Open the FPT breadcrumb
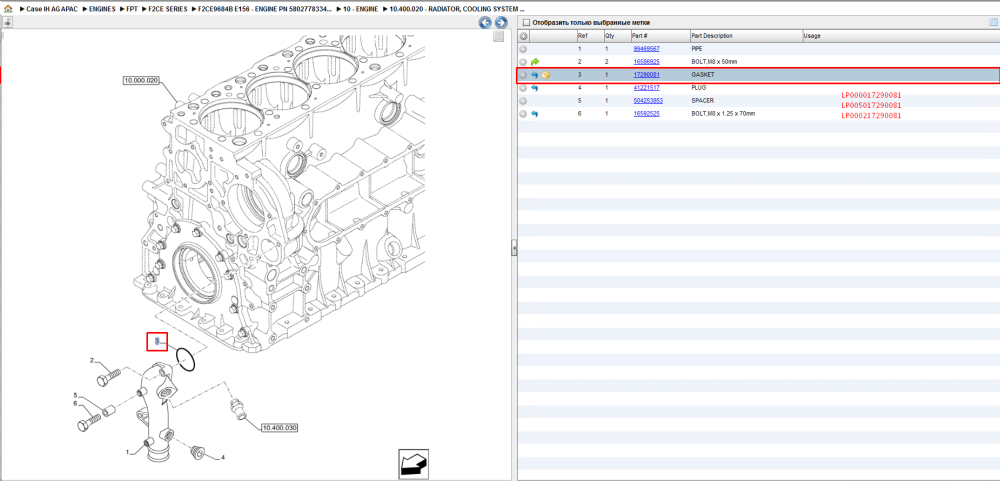Screen dimensions: 1000x481 tap(132, 10)
